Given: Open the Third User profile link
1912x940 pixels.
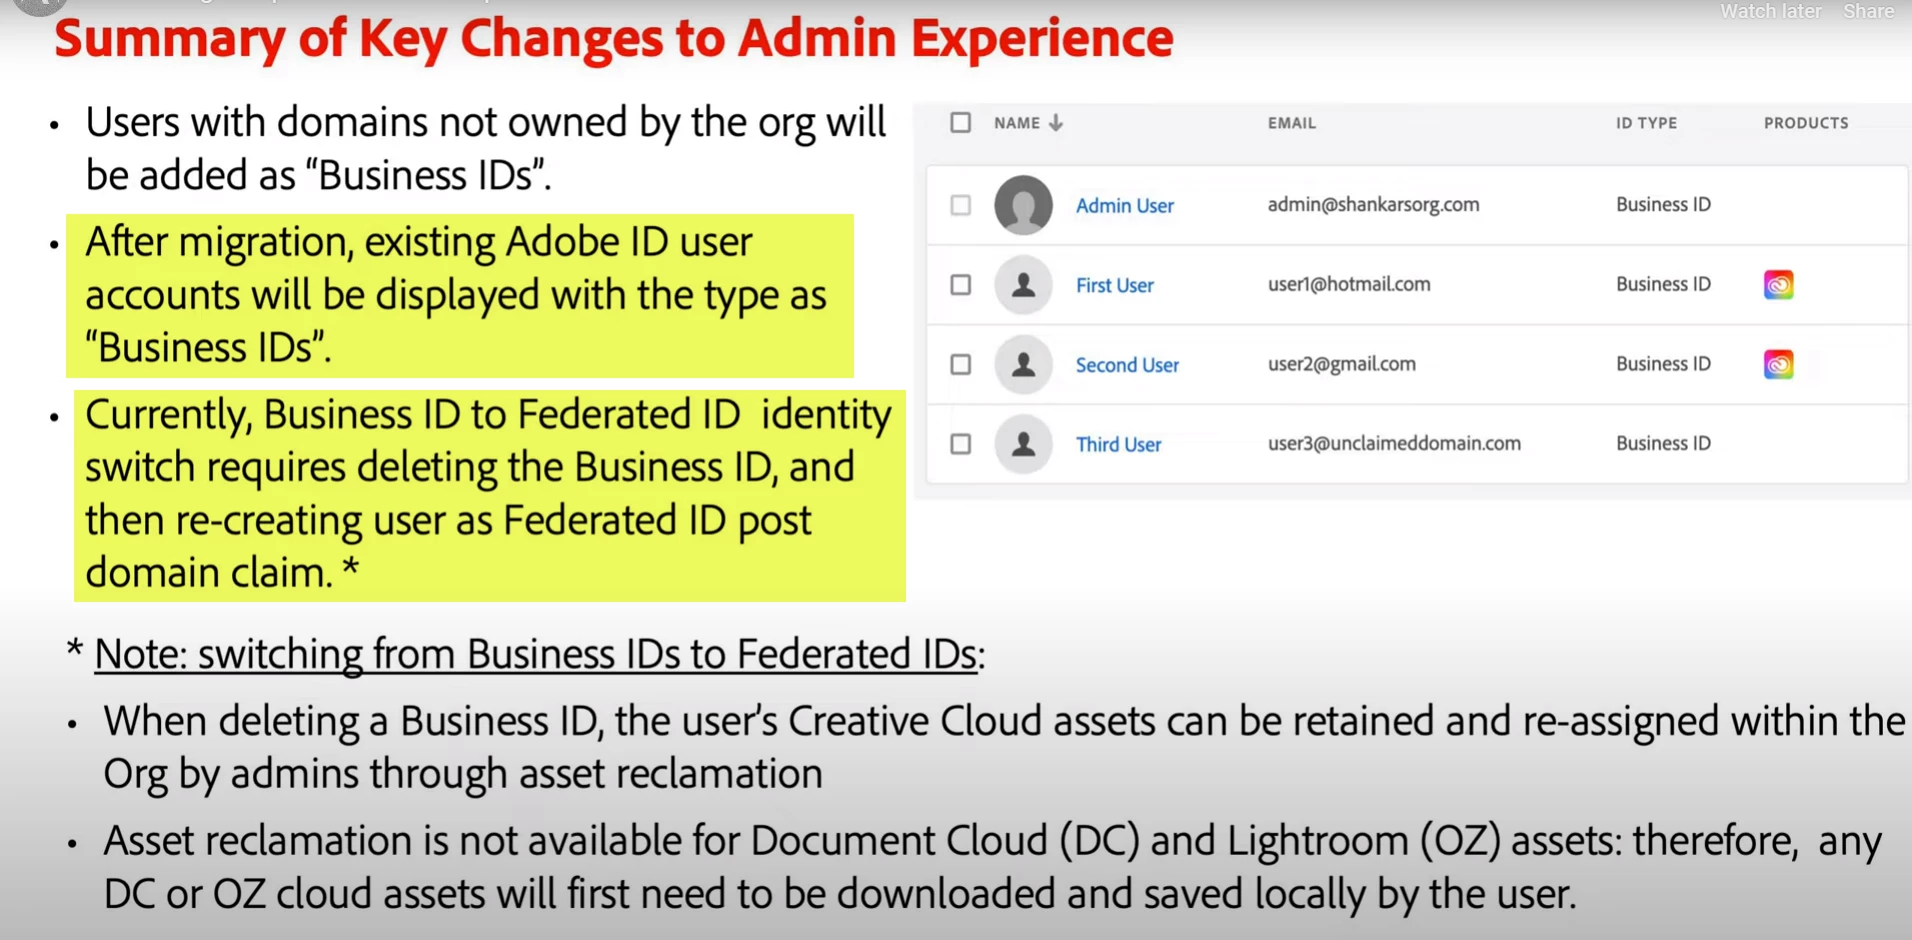Looking at the screenshot, I should pyautogui.click(x=1118, y=444).
